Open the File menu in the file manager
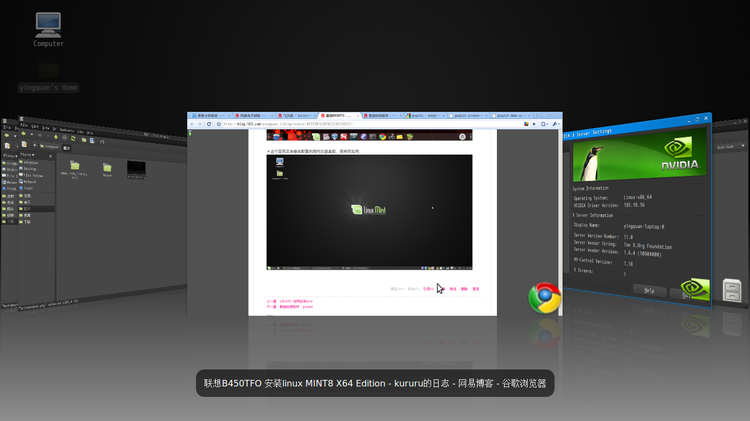The height and width of the screenshot is (421, 750). tap(24, 125)
